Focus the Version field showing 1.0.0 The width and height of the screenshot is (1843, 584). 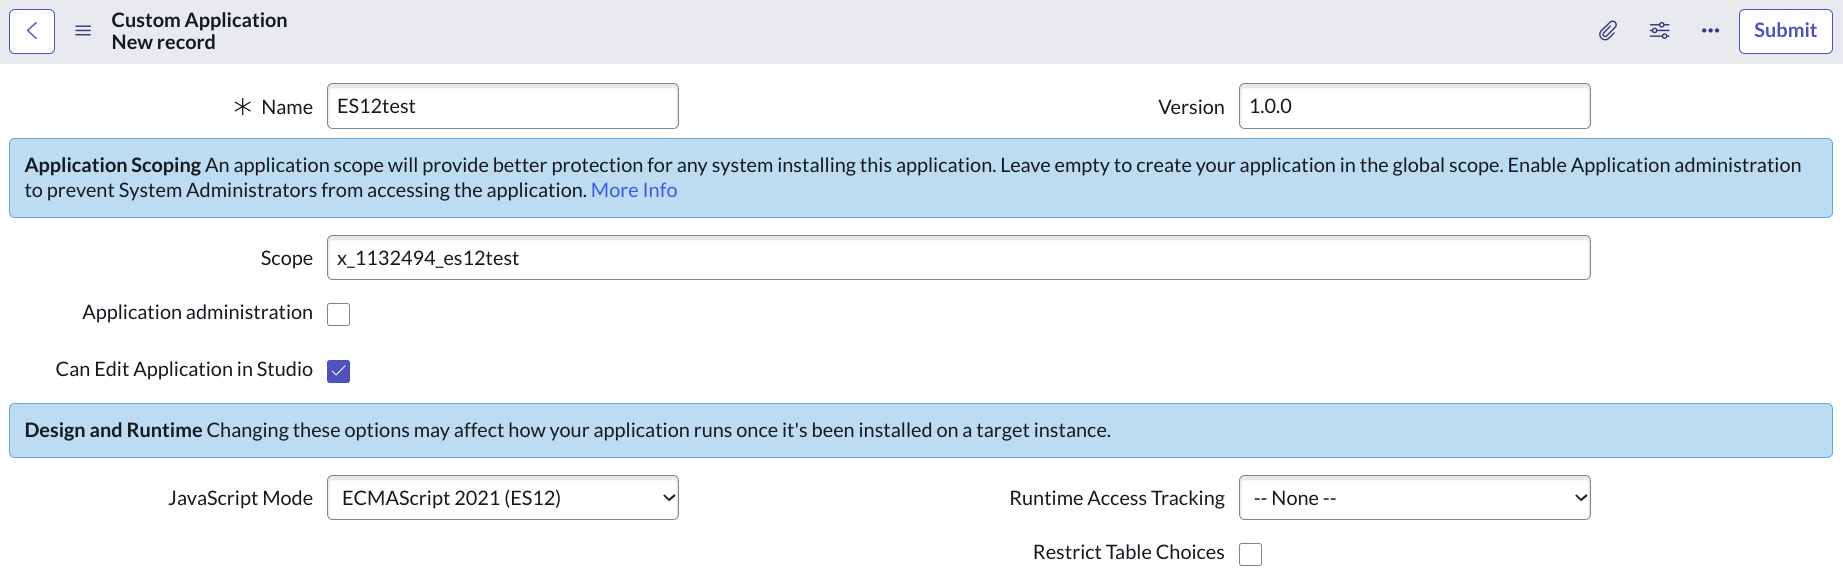click(x=1414, y=106)
